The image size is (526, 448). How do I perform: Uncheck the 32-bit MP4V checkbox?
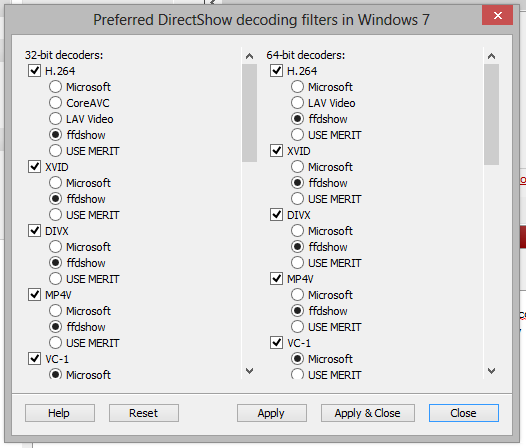pyautogui.click(x=34, y=295)
